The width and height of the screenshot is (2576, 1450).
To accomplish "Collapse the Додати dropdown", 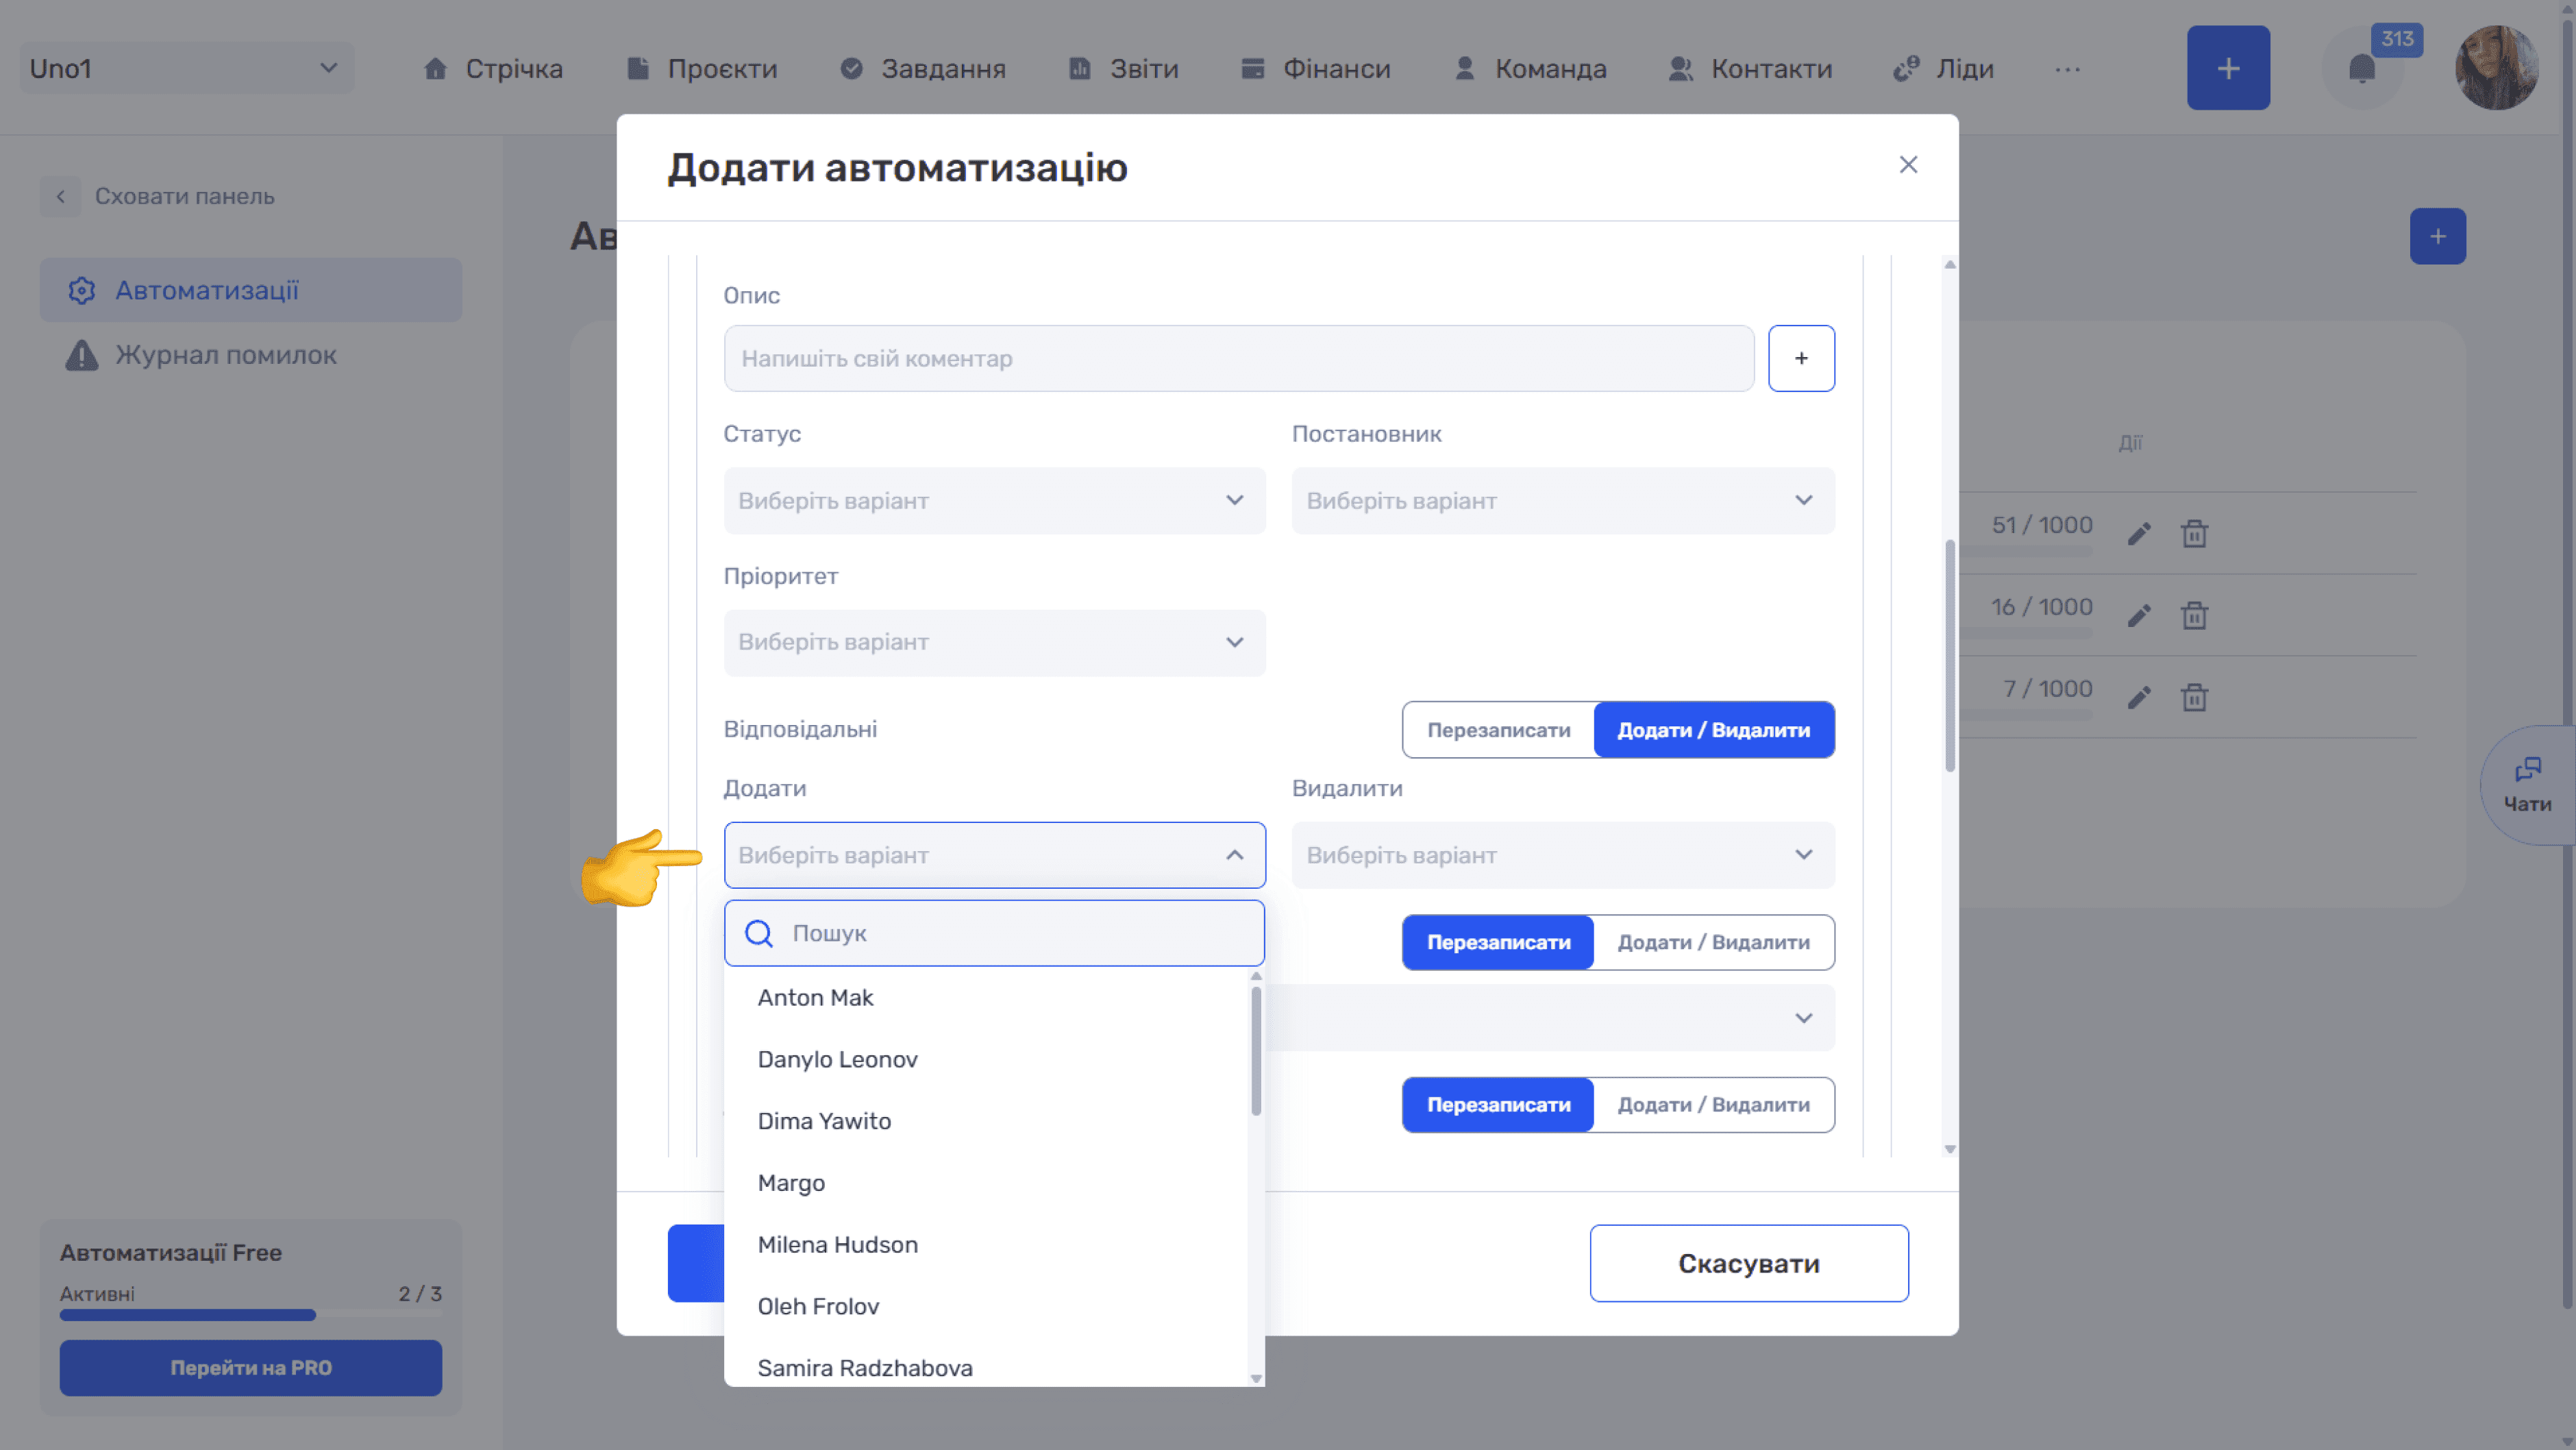I will pos(994,855).
